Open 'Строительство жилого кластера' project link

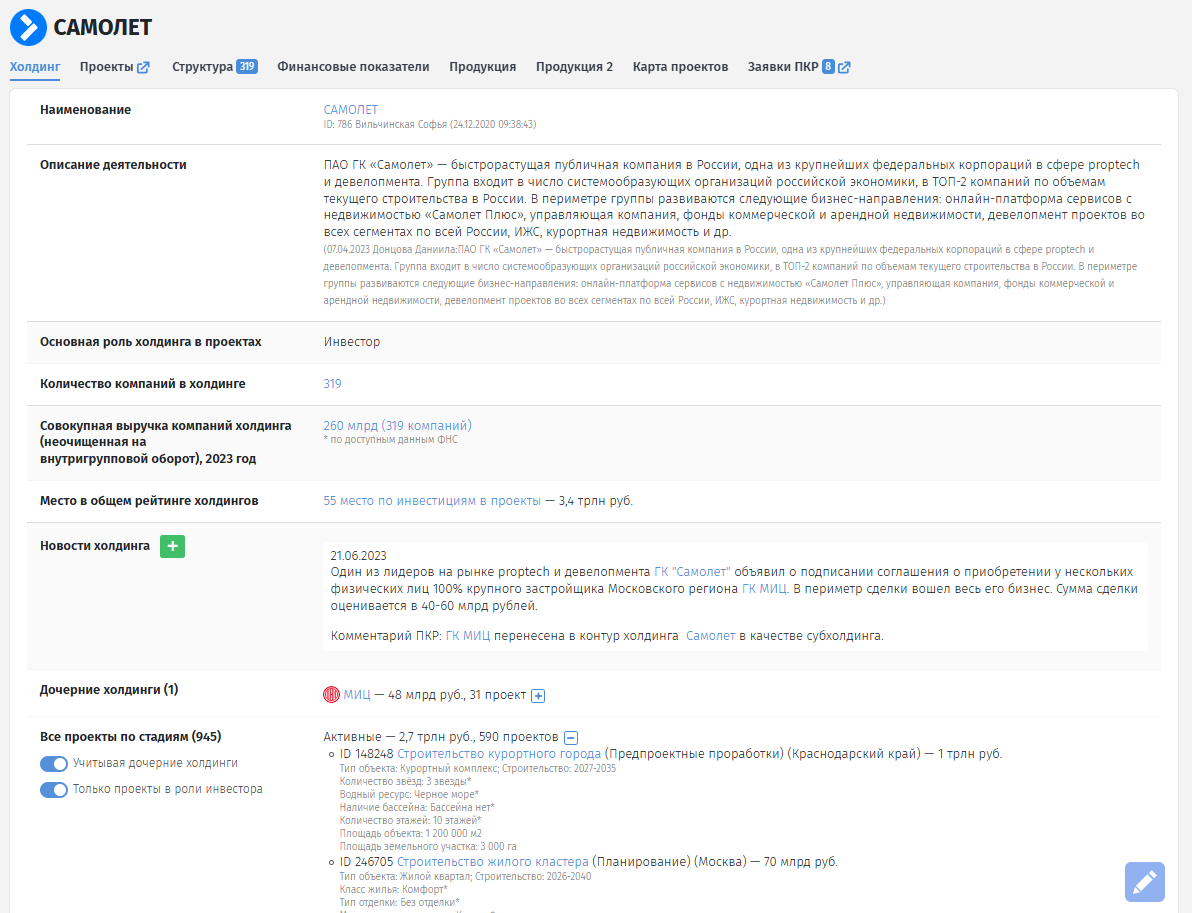tap(492, 862)
